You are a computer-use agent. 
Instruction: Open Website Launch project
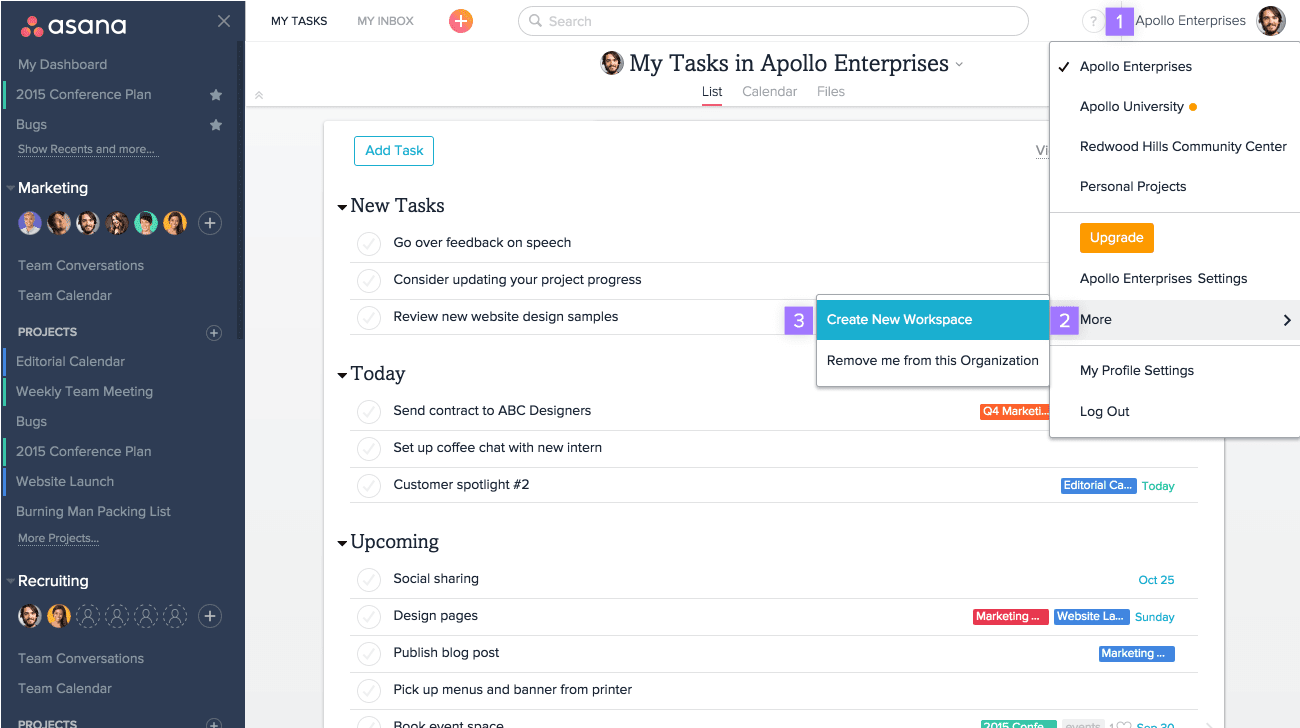(x=65, y=482)
